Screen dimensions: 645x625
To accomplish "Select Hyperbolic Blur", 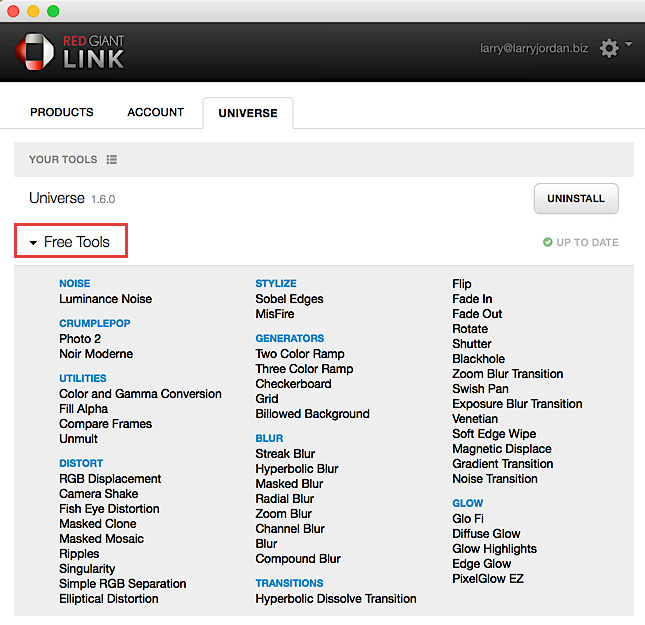I will (x=297, y=469).
